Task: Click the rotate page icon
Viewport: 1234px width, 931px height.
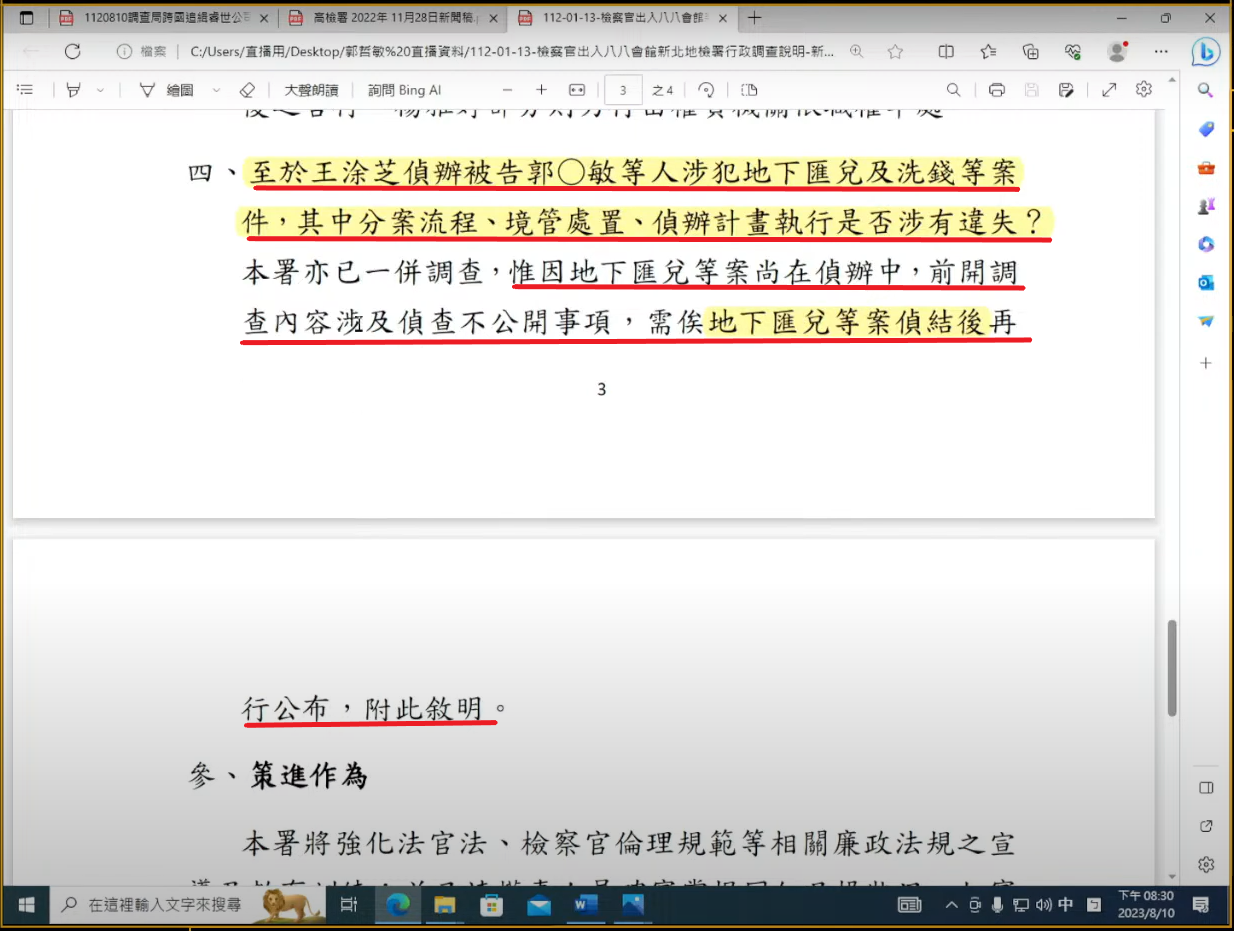Action: 706,90
